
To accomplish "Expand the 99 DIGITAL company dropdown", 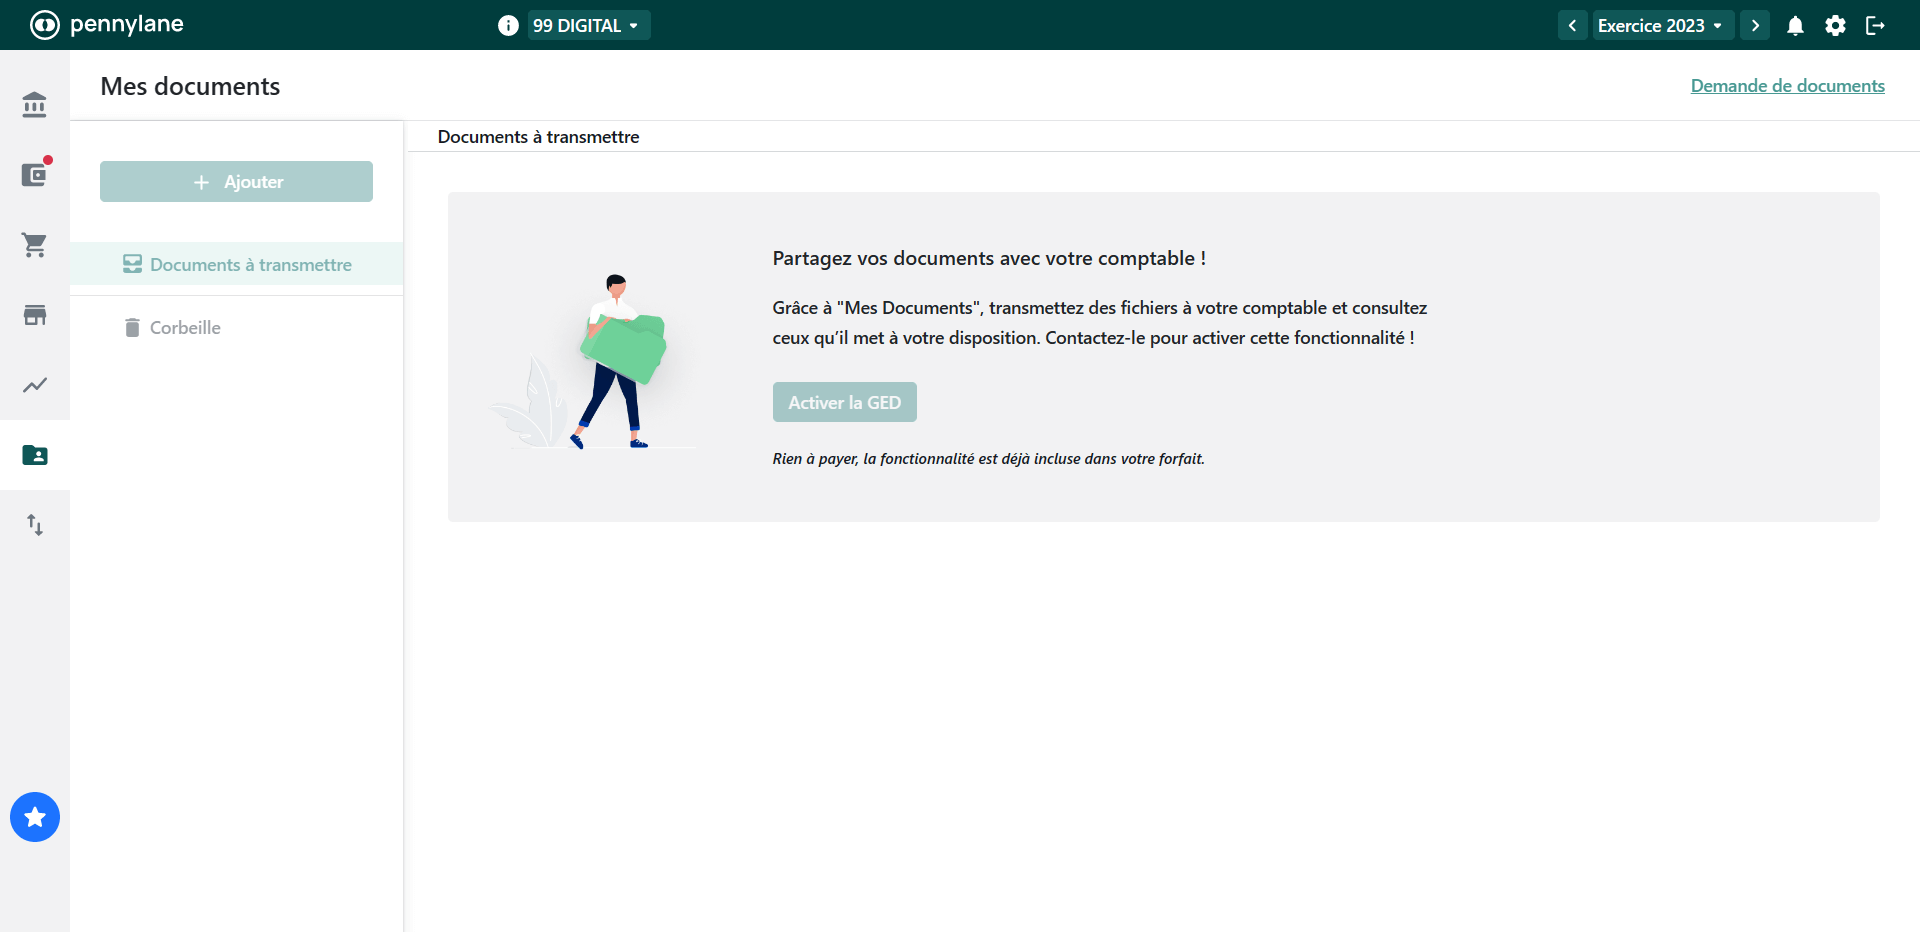I will (x=588, y=26).
